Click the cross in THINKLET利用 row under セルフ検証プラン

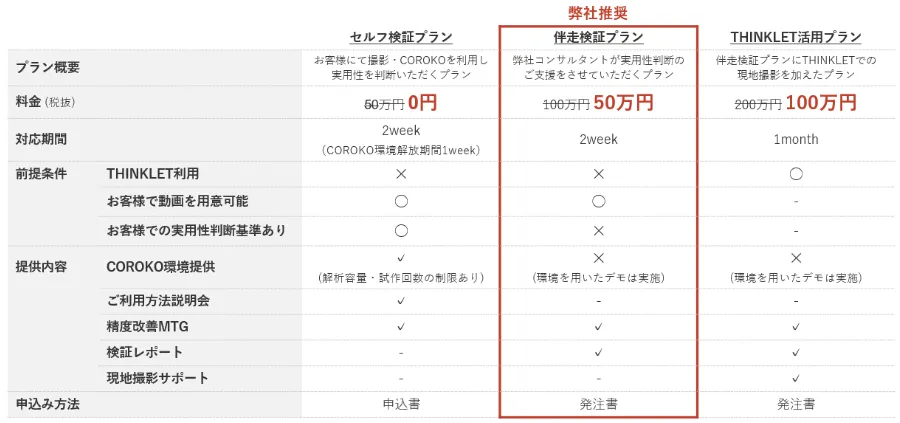click(401, 173)
